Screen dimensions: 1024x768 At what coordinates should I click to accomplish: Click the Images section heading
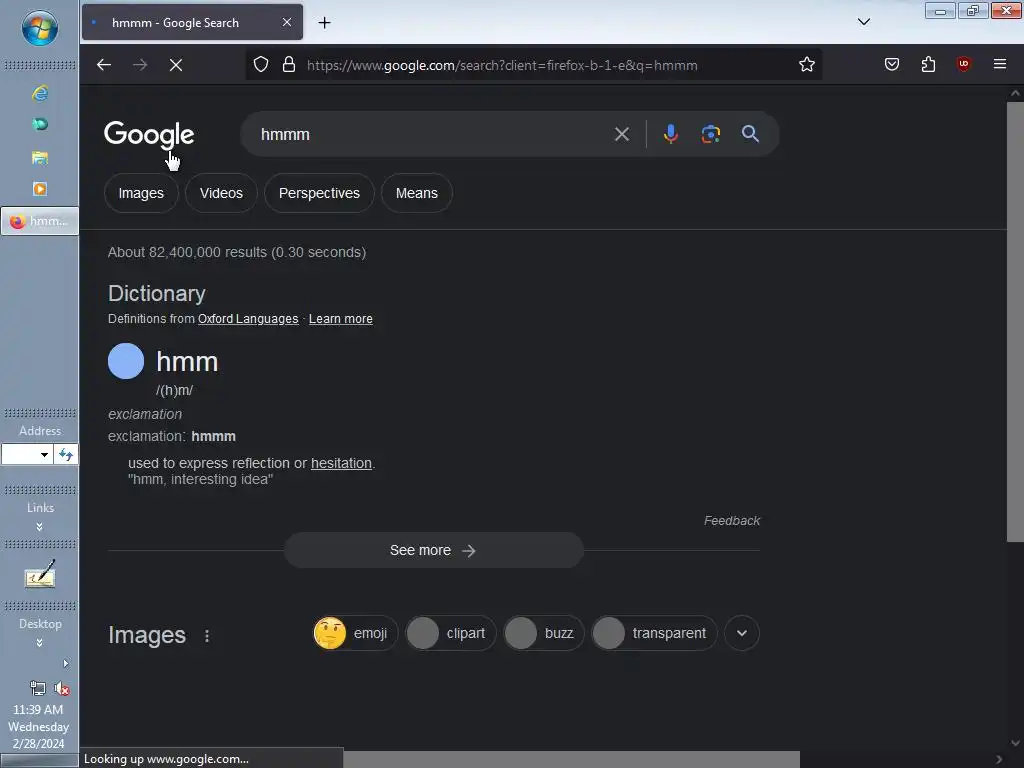click(x=147, y=635)
